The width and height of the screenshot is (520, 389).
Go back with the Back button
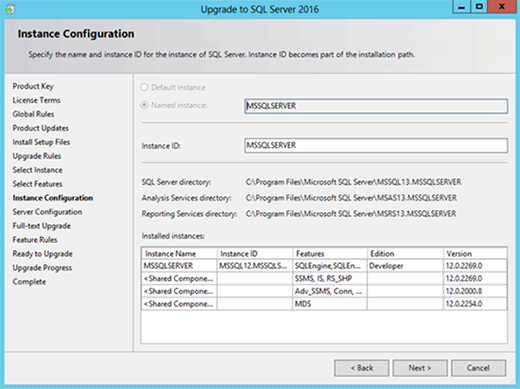click(362, 368)
